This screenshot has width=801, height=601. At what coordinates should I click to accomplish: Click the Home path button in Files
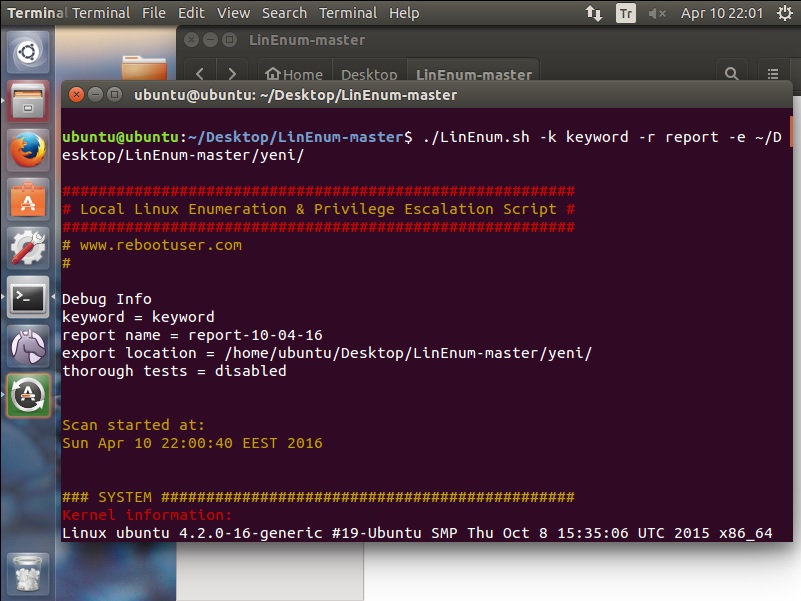coord(294,74)
